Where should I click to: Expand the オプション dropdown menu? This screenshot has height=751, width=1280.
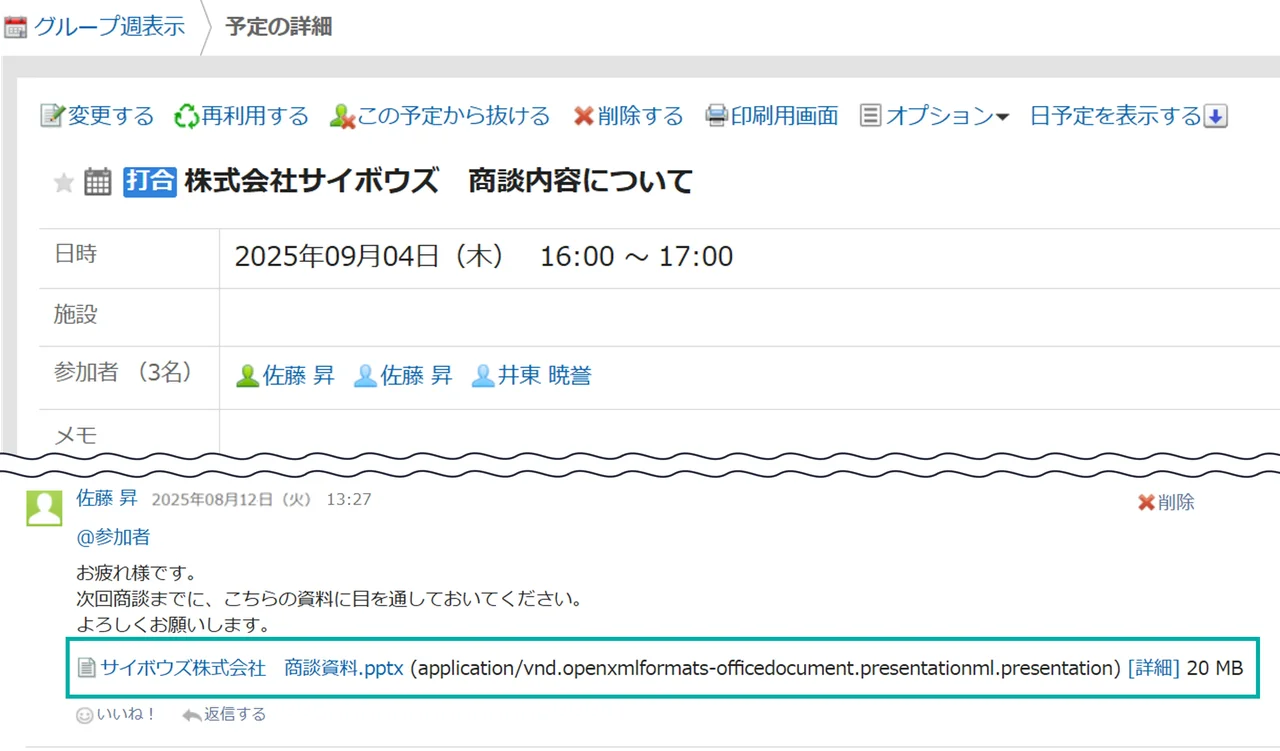pyautogui.click(x=947, y=116)
